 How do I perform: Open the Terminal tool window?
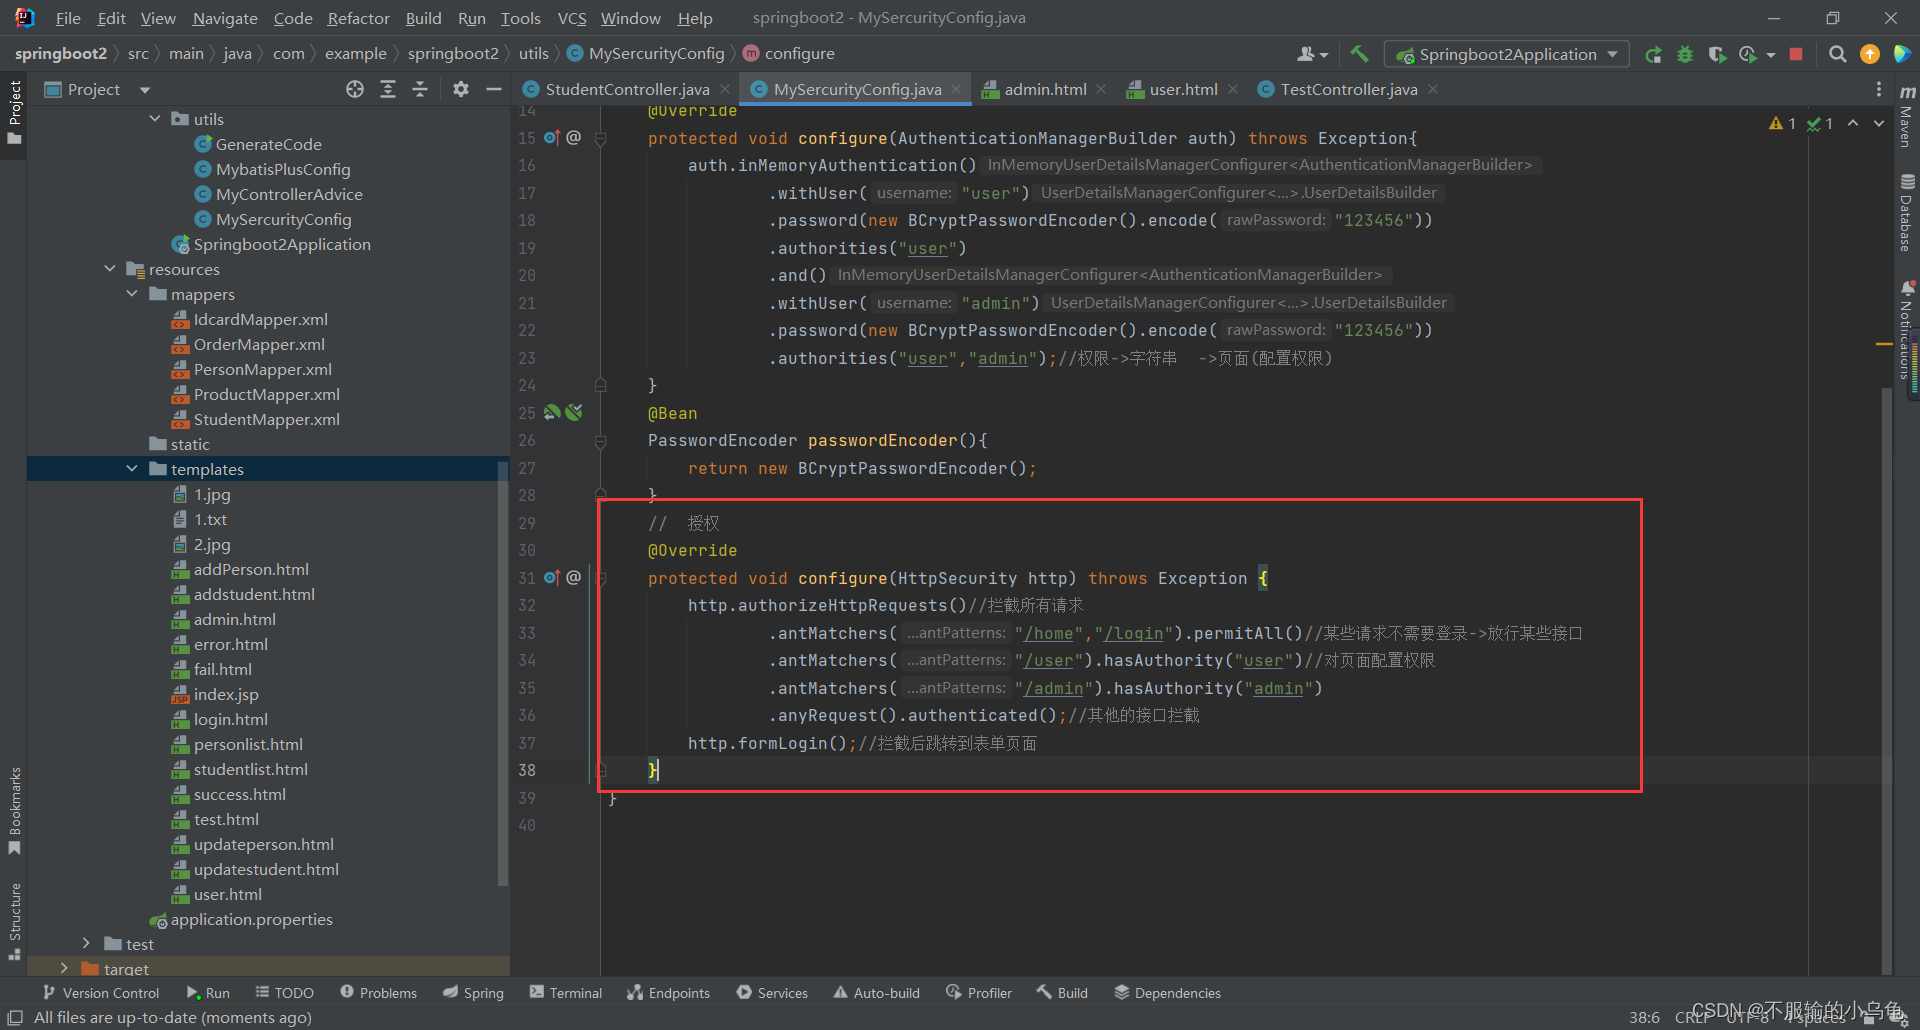tap(566, 993)
